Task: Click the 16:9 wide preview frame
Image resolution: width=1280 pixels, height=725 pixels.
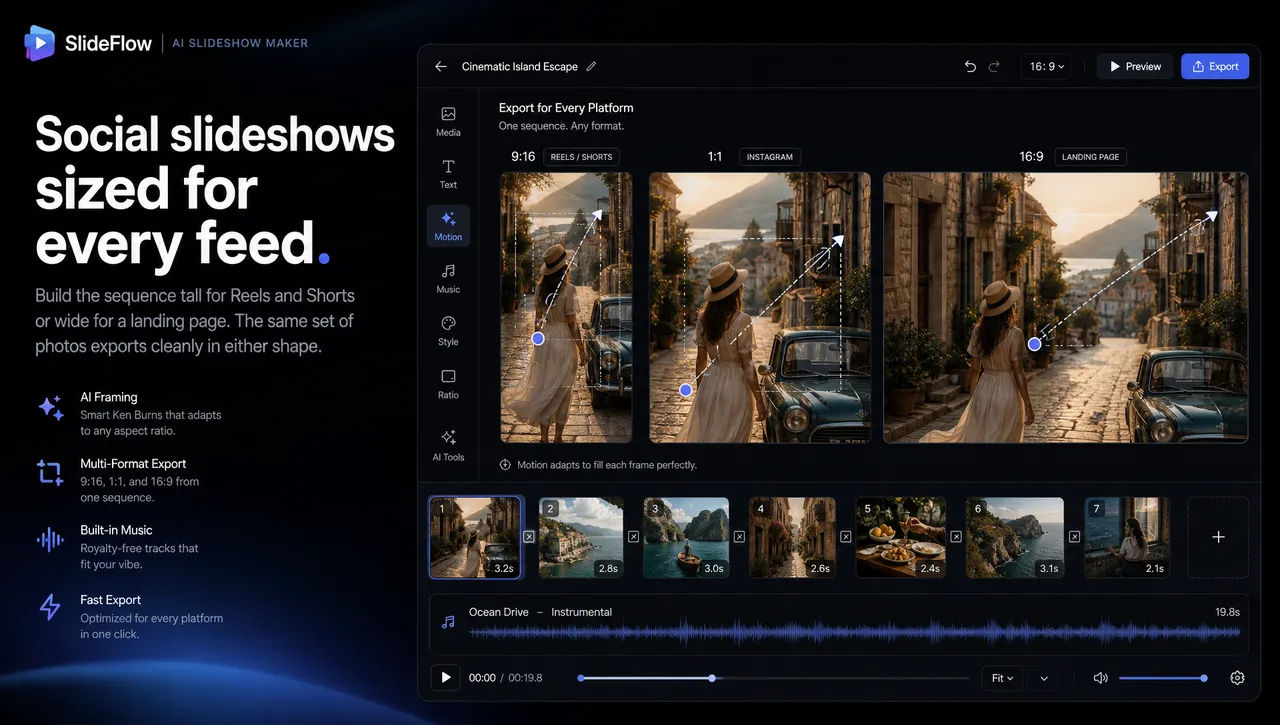Action: [1066, 308]
